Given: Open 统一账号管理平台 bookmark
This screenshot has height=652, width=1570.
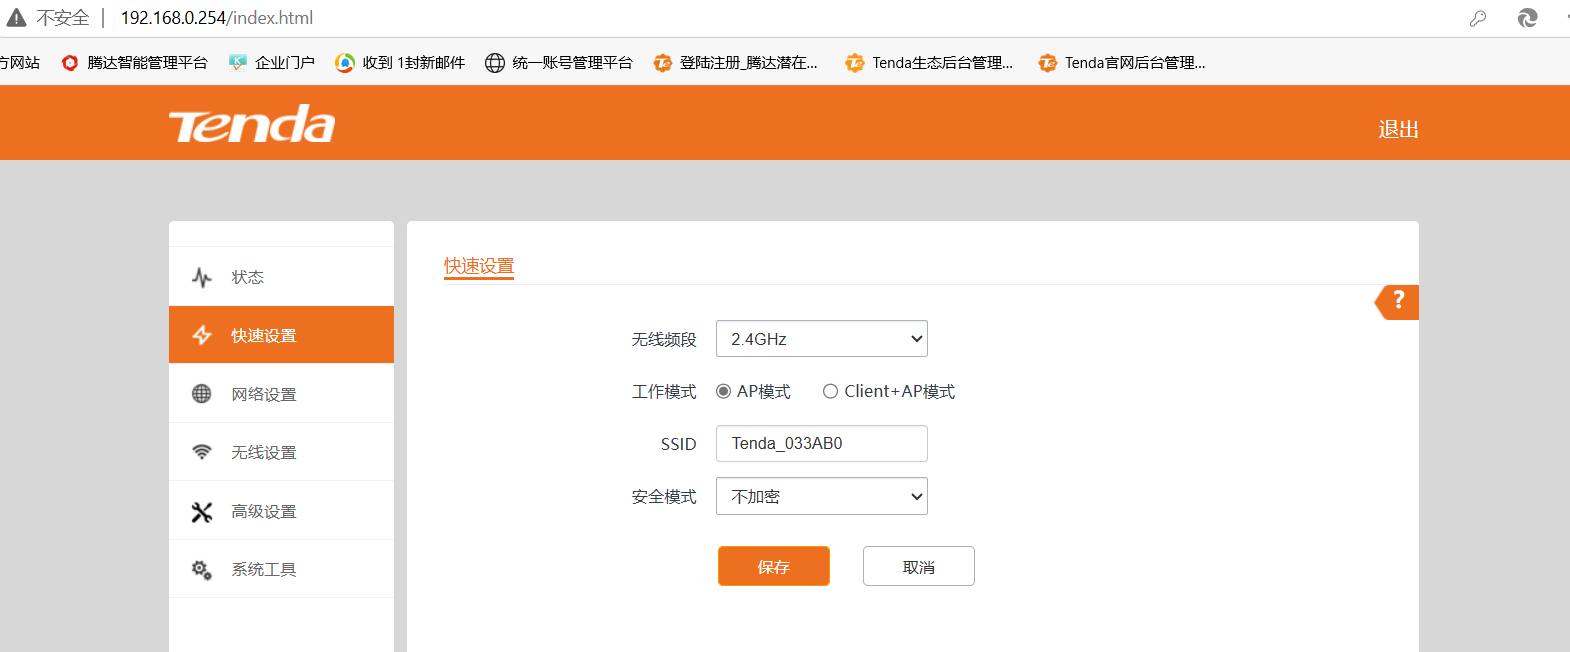Looking at the screenshot, I should coord(559,62).
